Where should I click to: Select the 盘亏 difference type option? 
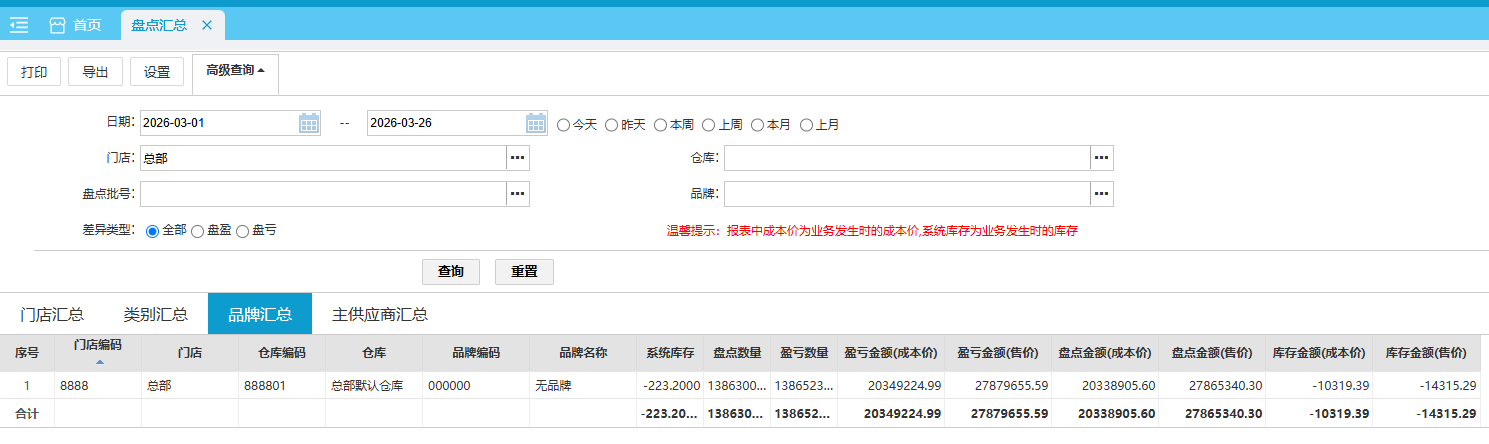[x=242, y=231]
